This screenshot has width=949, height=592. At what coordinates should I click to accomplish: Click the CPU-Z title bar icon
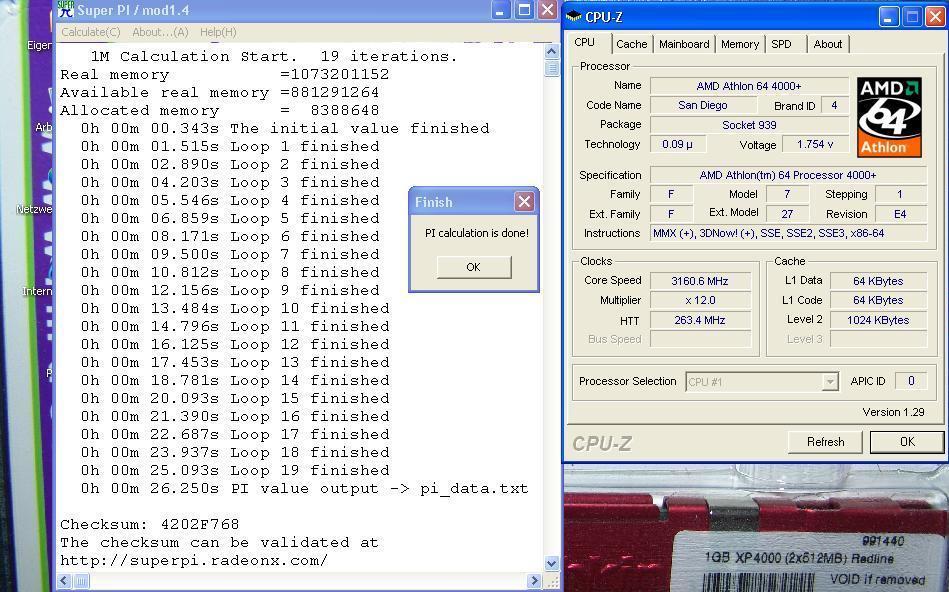(x=573, y=17)
